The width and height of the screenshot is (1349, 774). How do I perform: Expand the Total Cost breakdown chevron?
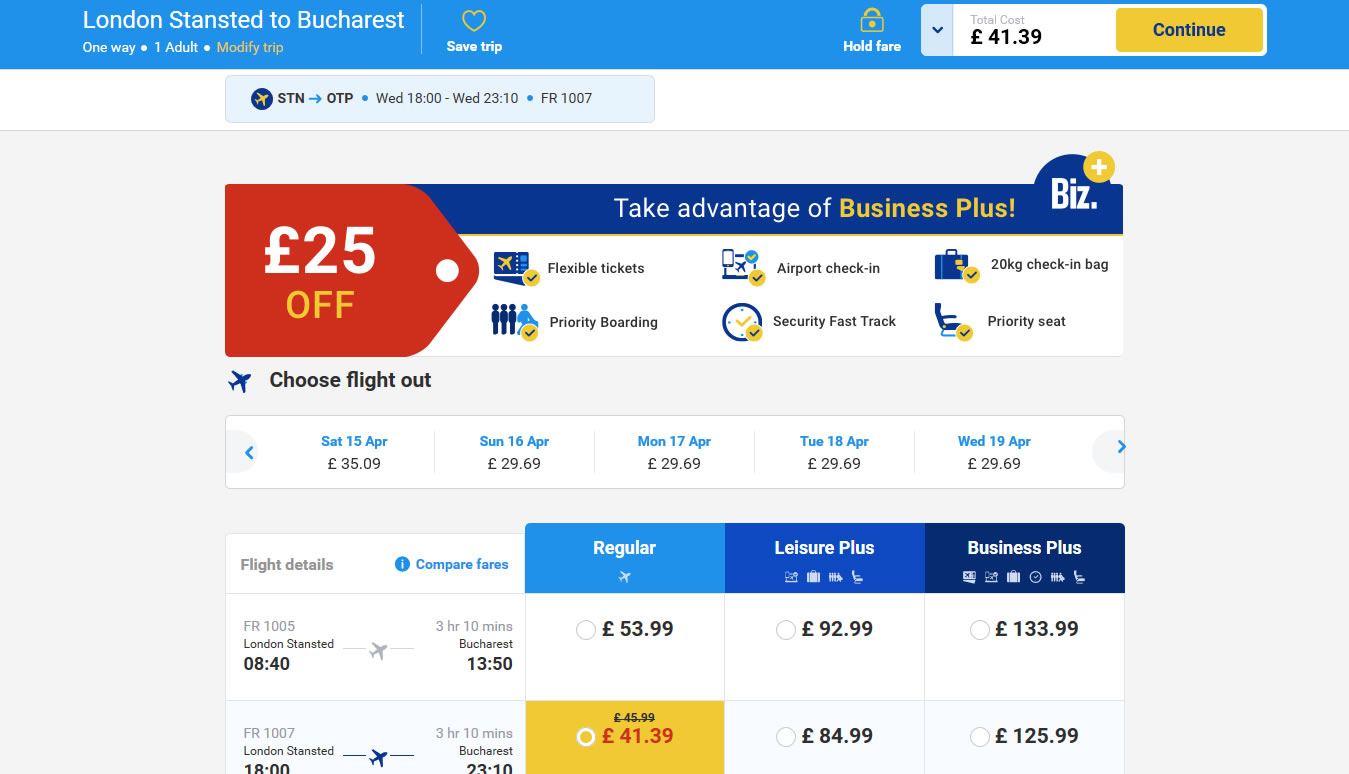[x=937, y=30]
